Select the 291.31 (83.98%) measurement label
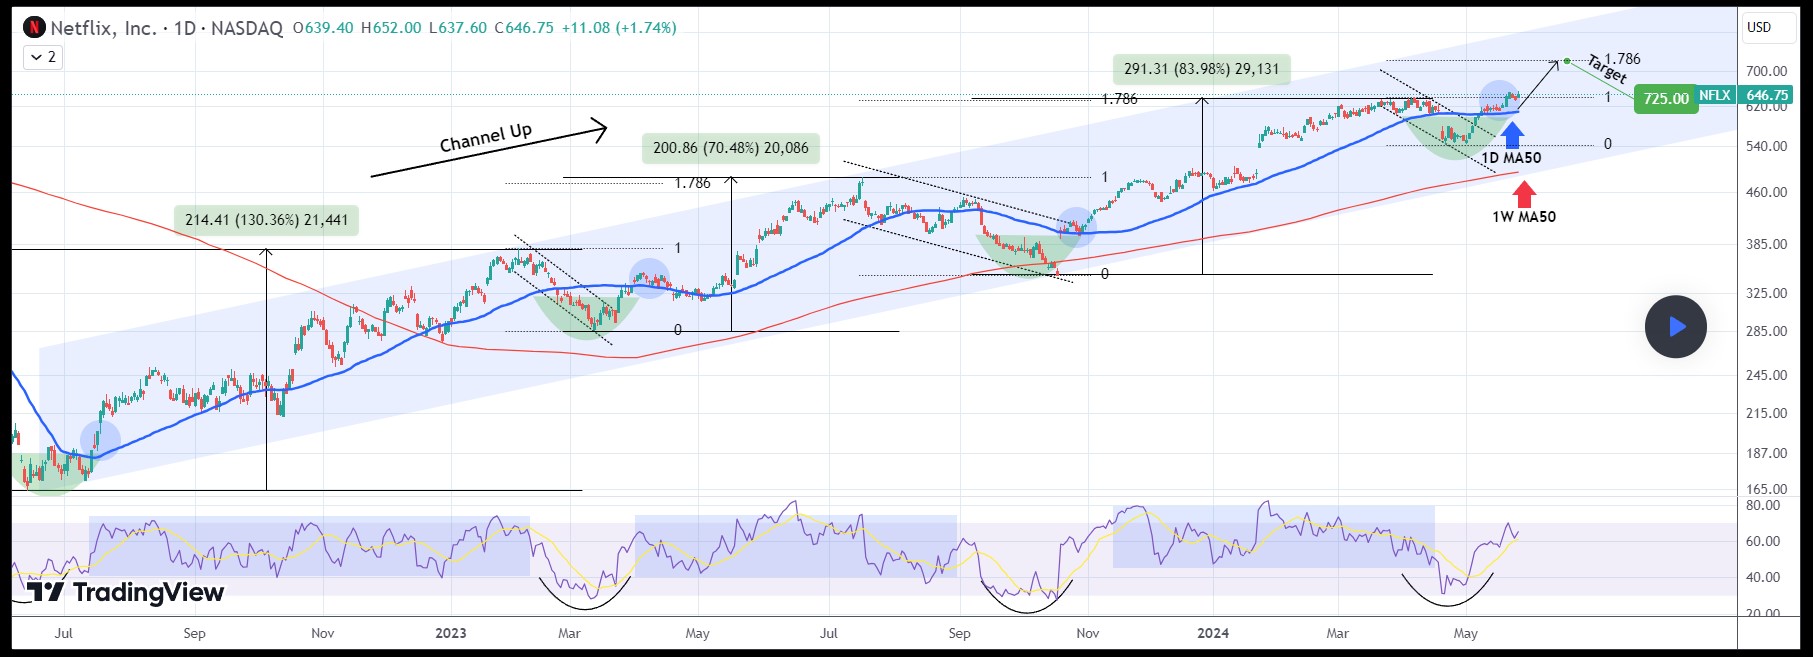The height and width of the screenshot is (657, 1813). (x=1201, y=69)
